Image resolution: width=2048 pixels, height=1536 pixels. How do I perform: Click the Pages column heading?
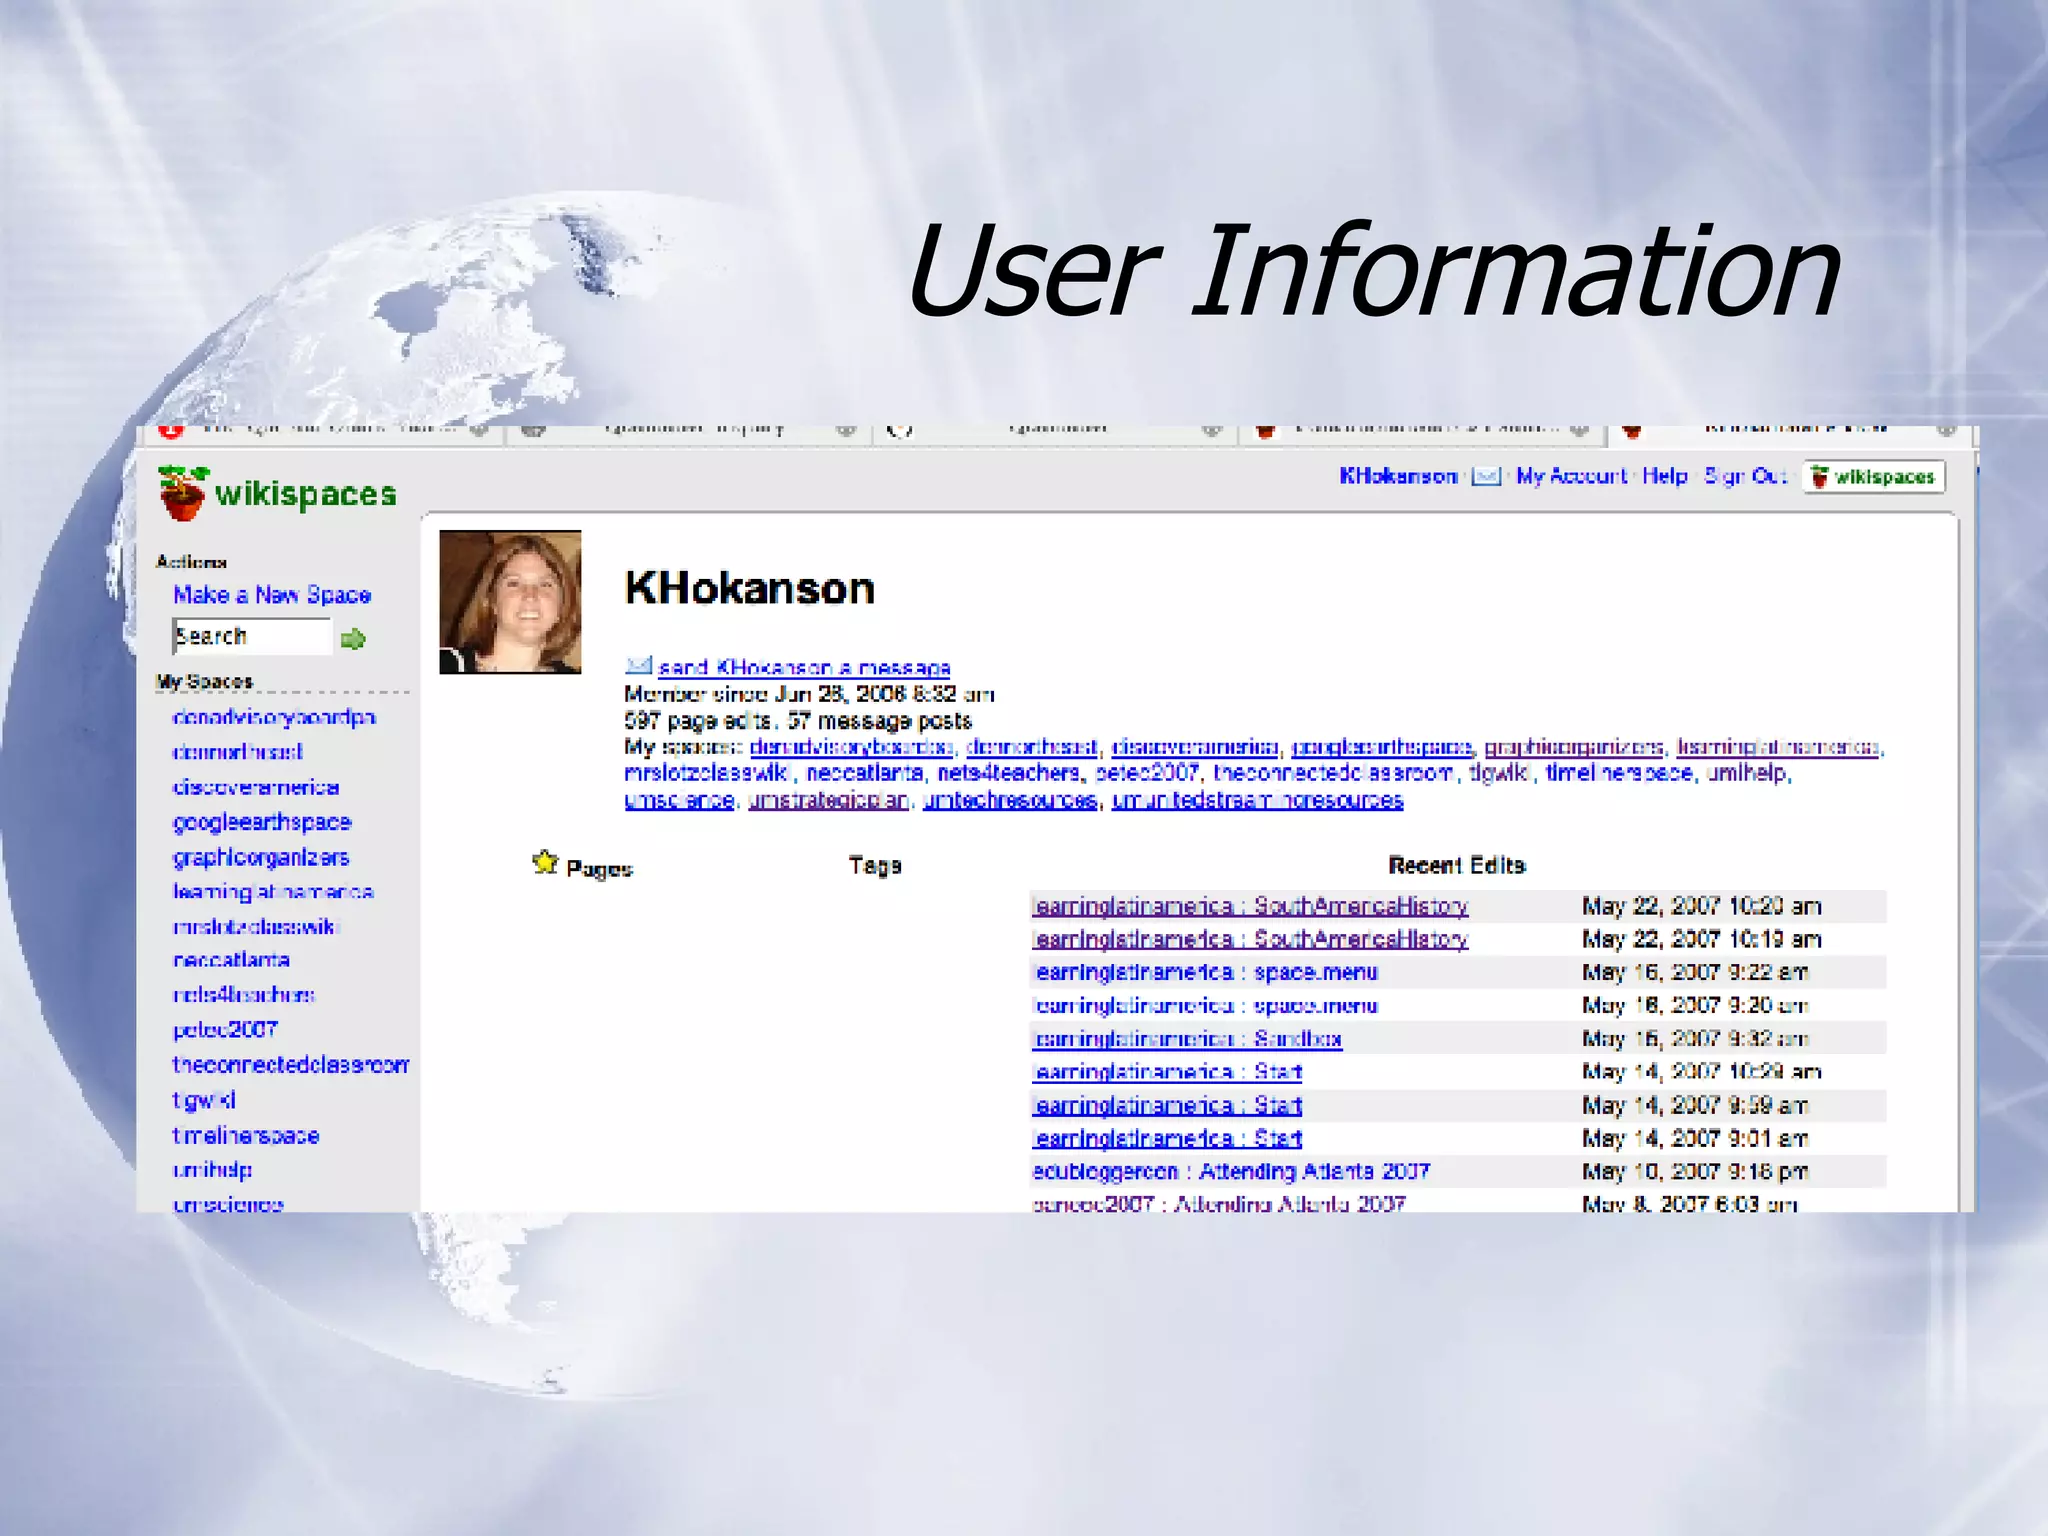point(600,868)
